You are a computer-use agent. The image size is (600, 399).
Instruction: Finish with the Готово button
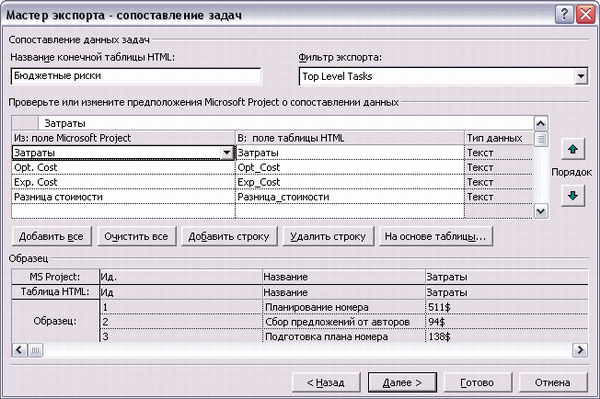click(x=477, y=383)
